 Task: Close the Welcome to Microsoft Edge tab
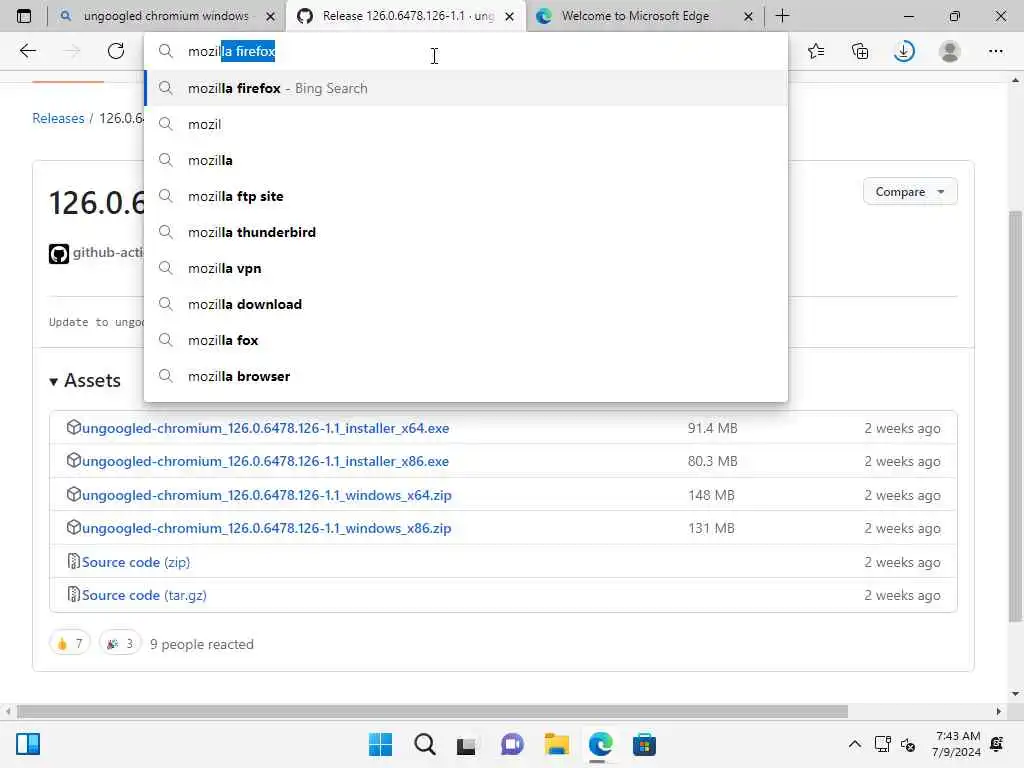tap(748, 16)
